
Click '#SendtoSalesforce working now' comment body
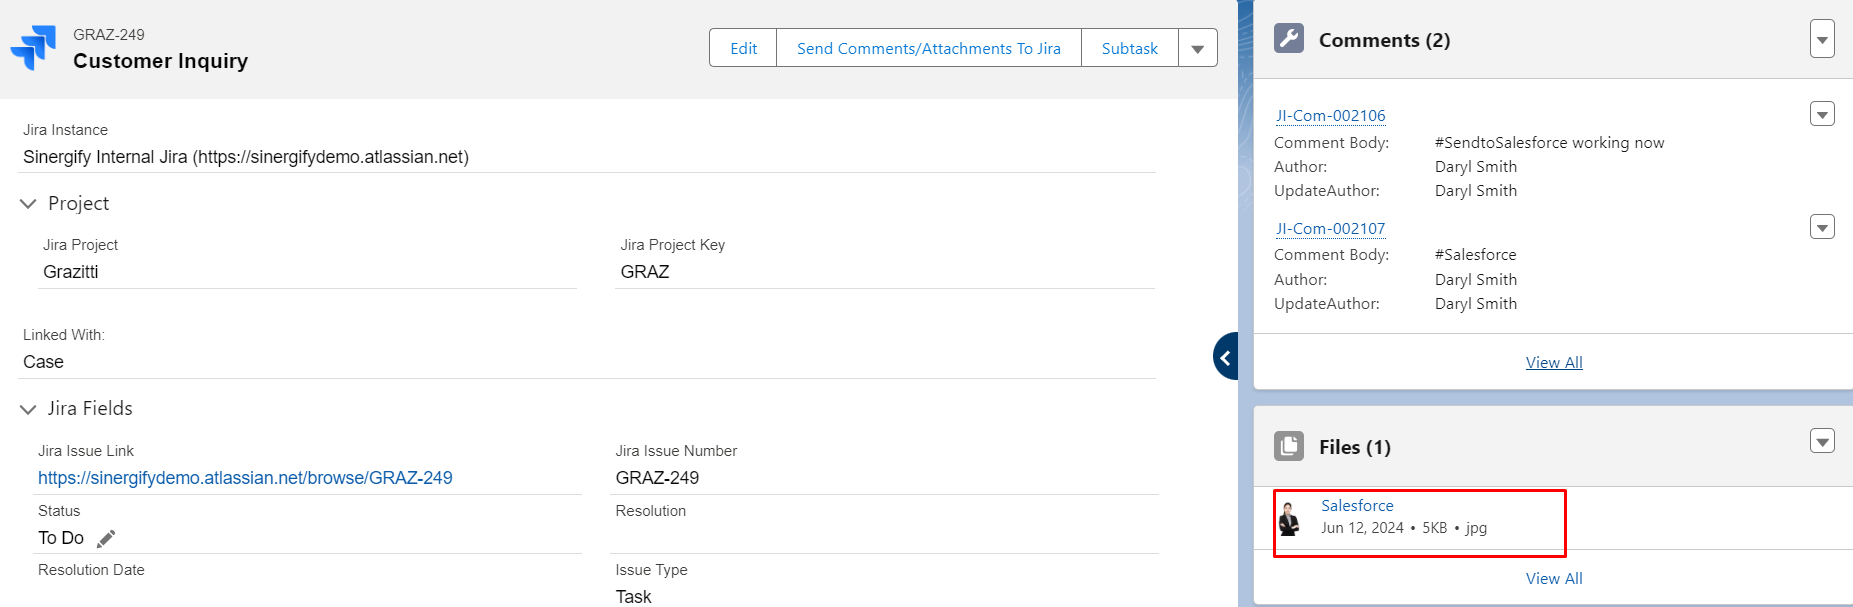(1549, 143)
